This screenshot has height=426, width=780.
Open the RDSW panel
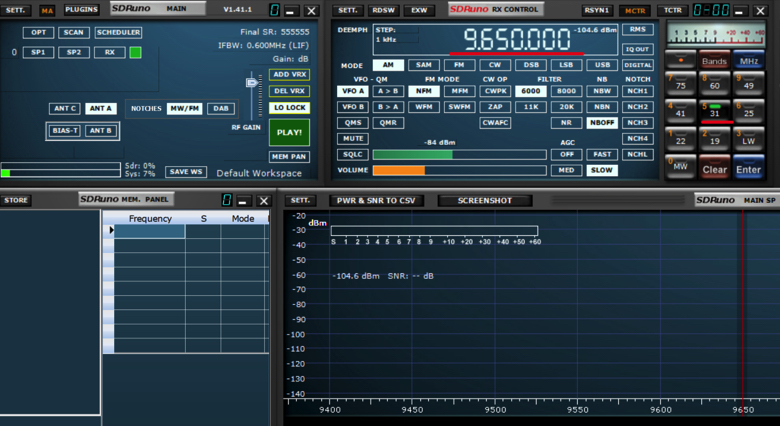(383, 10)
